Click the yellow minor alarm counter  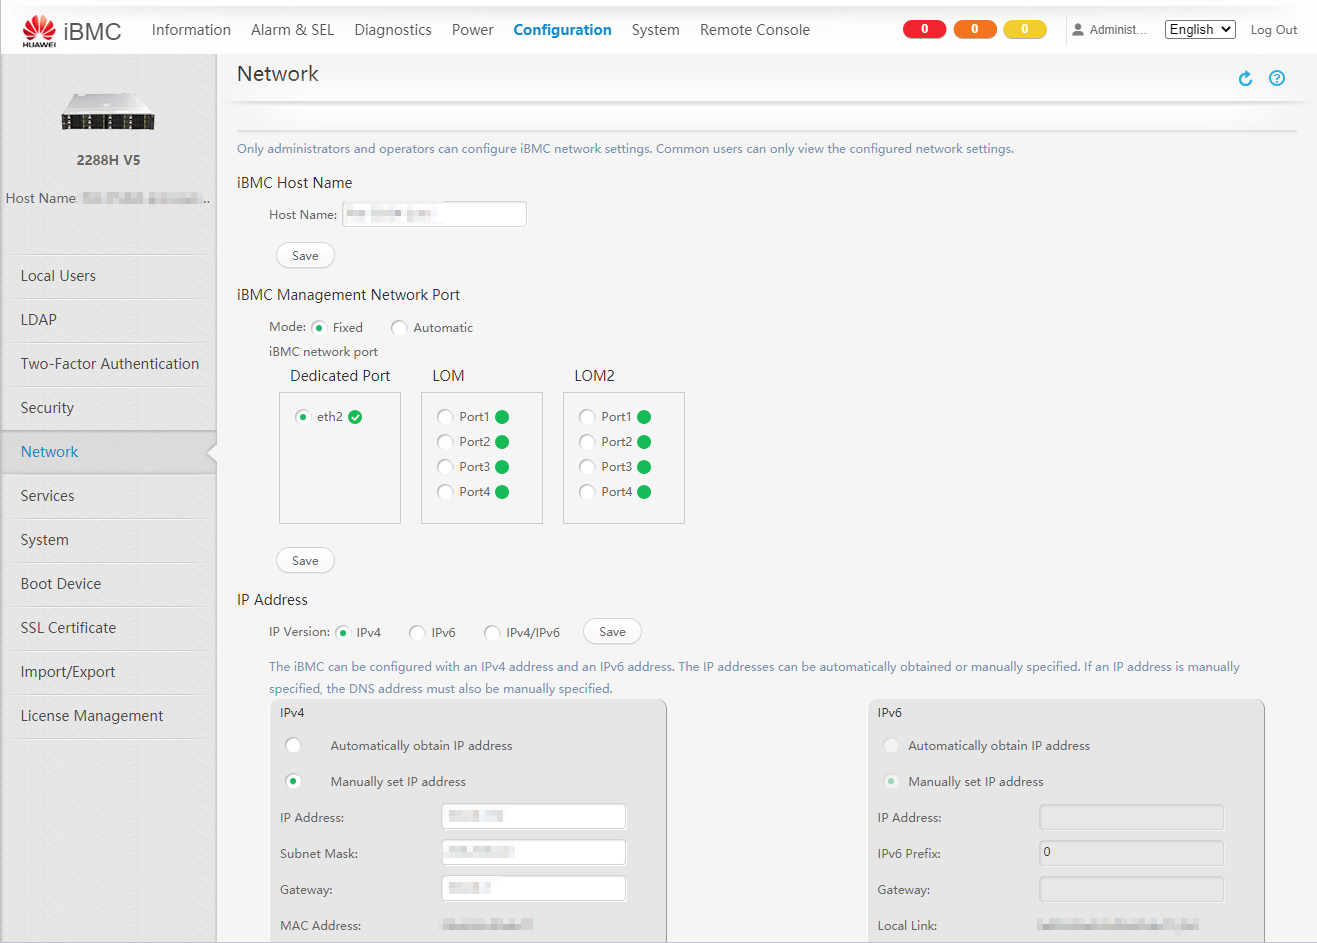pos(1025,29)
